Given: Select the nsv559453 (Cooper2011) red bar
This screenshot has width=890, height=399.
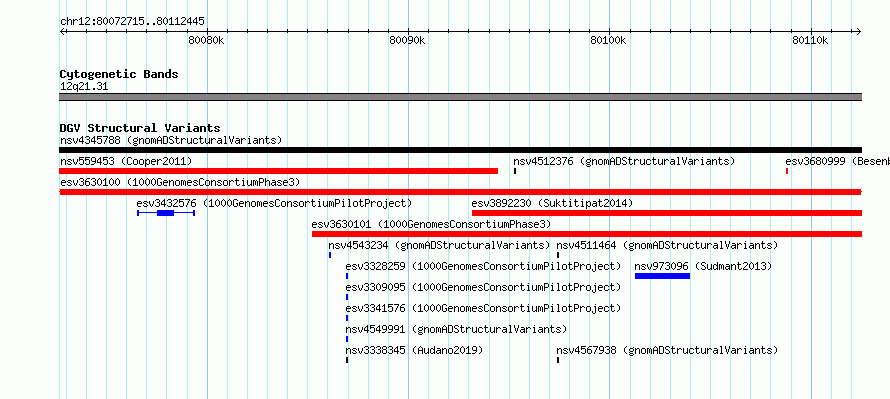Looking at the screenshot, I should point(279,171).
